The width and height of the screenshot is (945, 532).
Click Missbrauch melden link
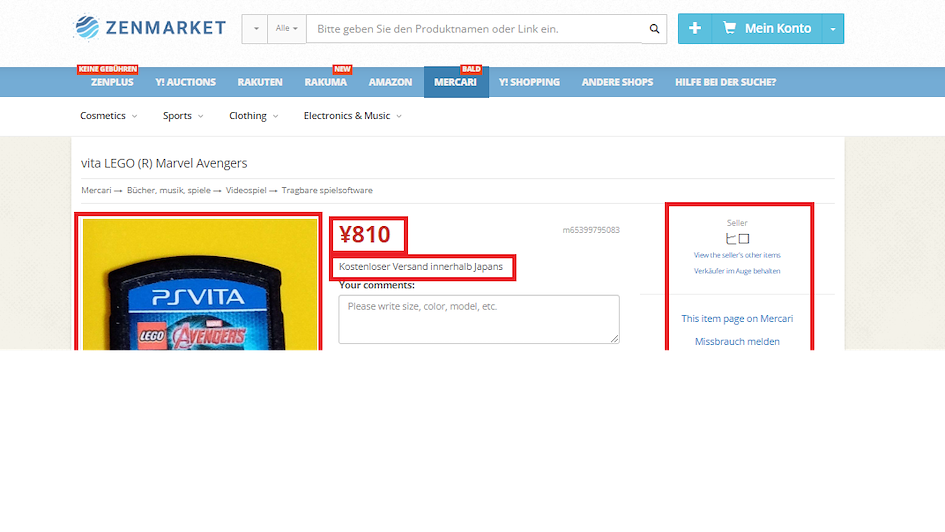point(737,342)
